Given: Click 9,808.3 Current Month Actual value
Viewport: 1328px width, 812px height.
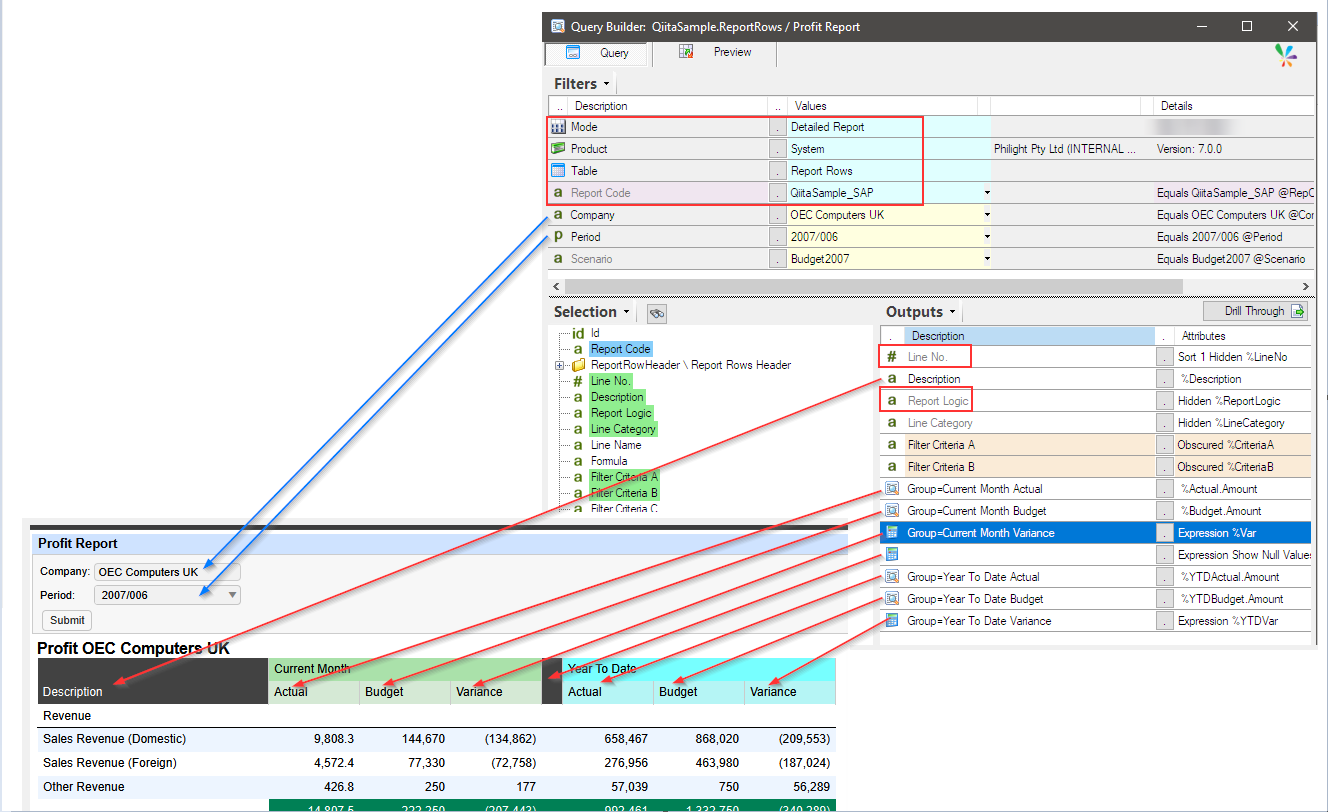Looking at the screenshot, I should [x=333, y=739].
